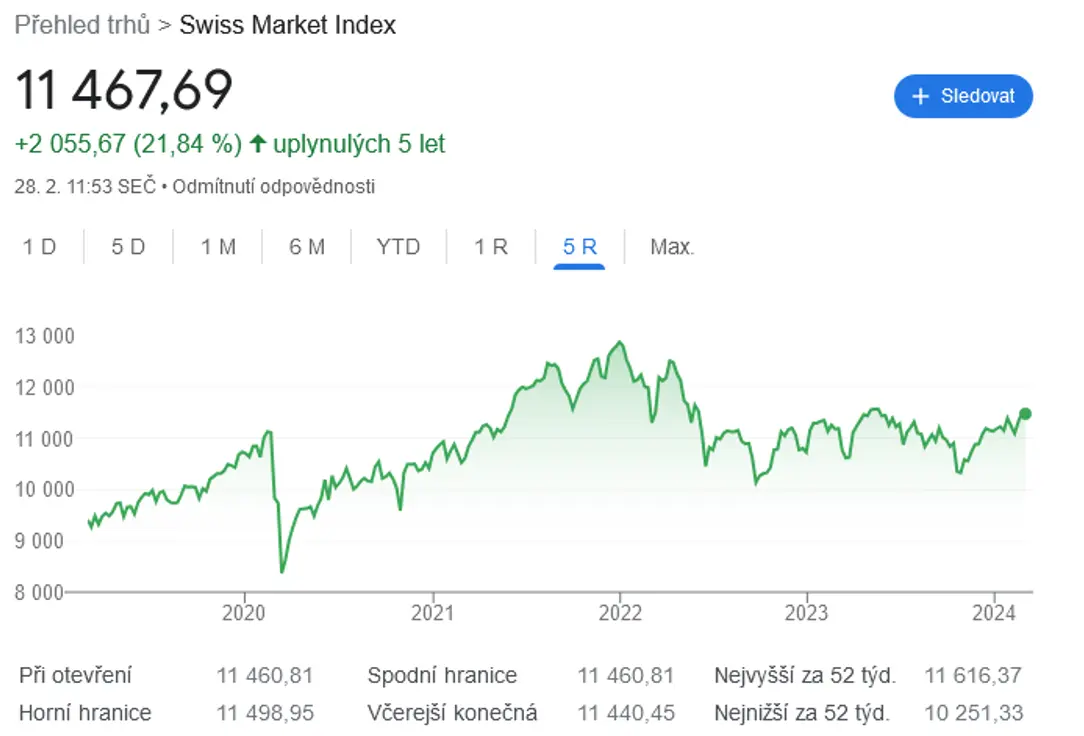
Task: Click the green current-value dot on chart
Action: (1025, 414)
